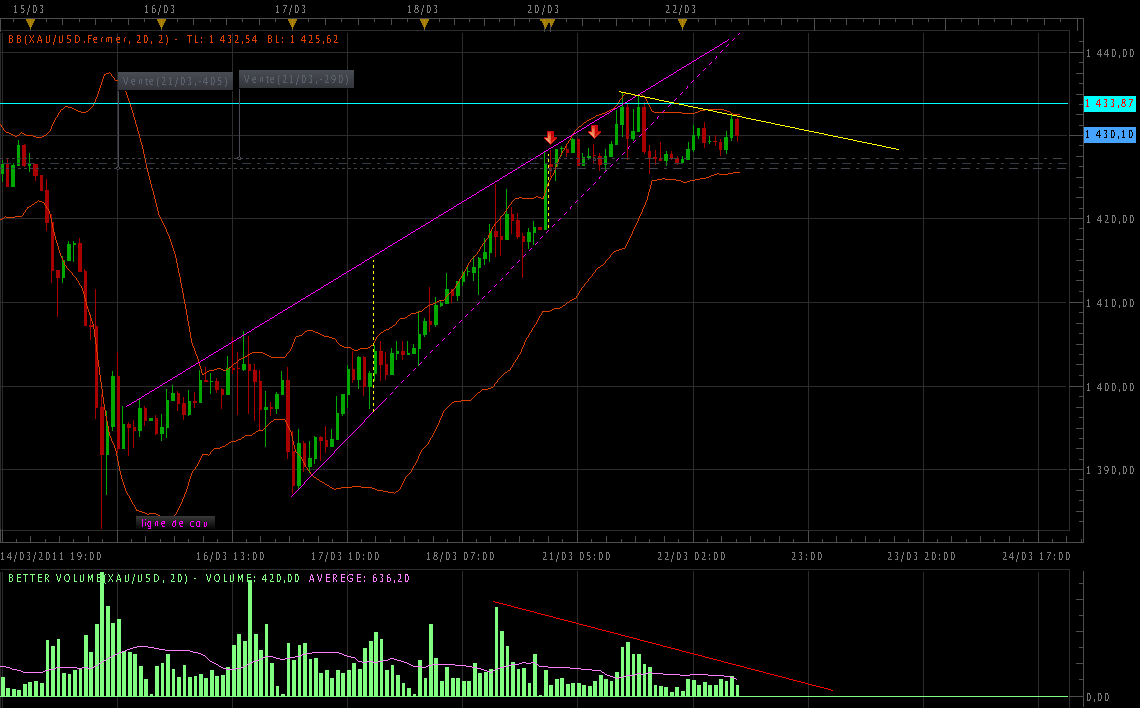Viewport: 1140px width, 708px height.
Task: Click the left red down-arrow sell signal
Action: [550, 137]
